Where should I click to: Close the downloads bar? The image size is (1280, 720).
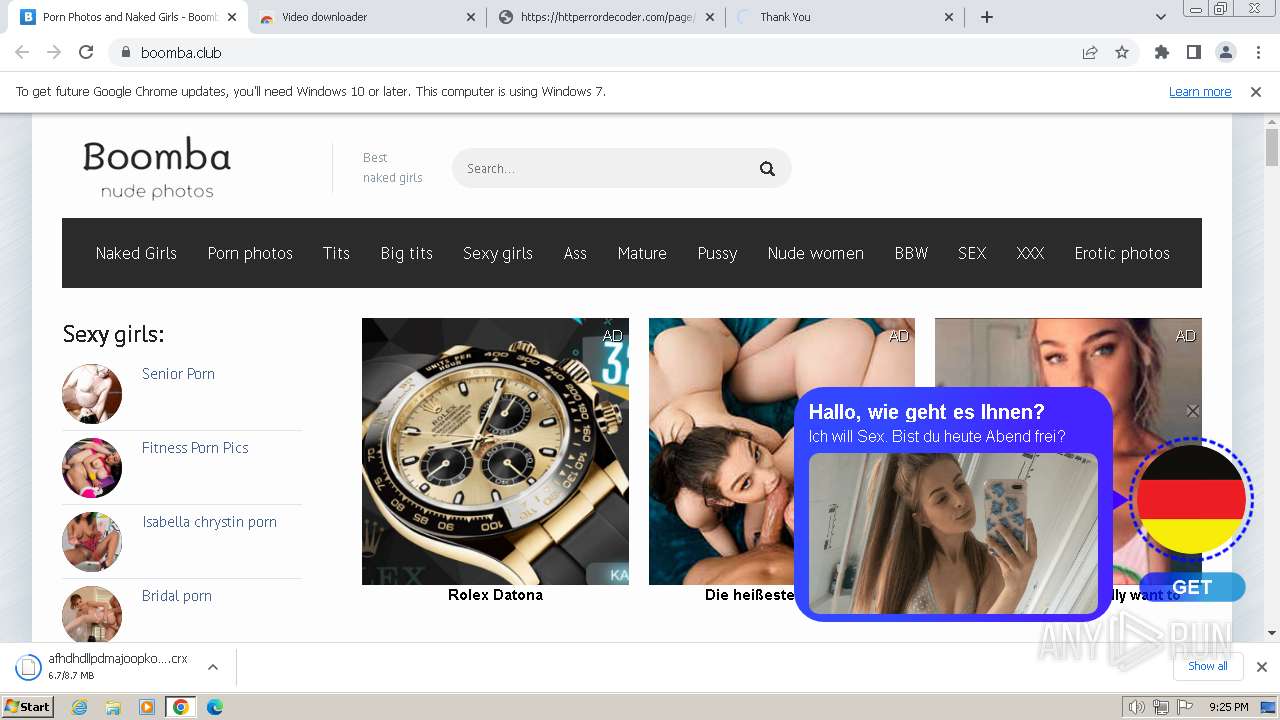(x=1262, y=667)
